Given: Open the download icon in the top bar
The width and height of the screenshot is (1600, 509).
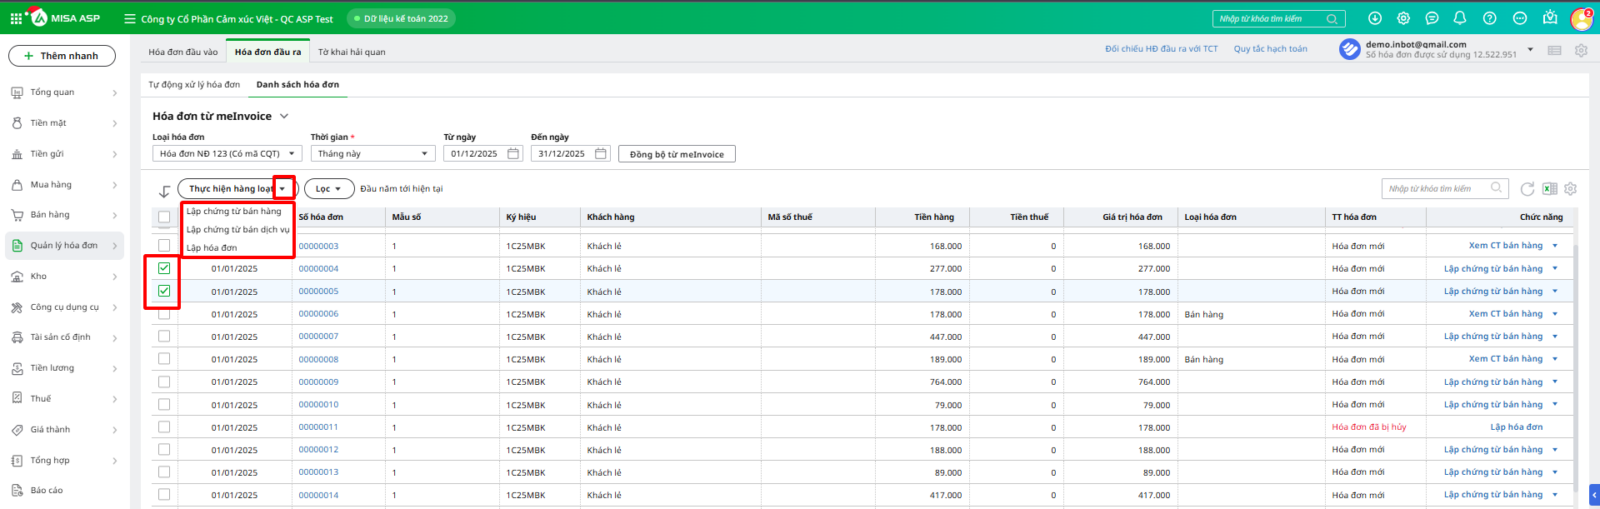Looking at the screenshot, I should tap(1375, 18).
